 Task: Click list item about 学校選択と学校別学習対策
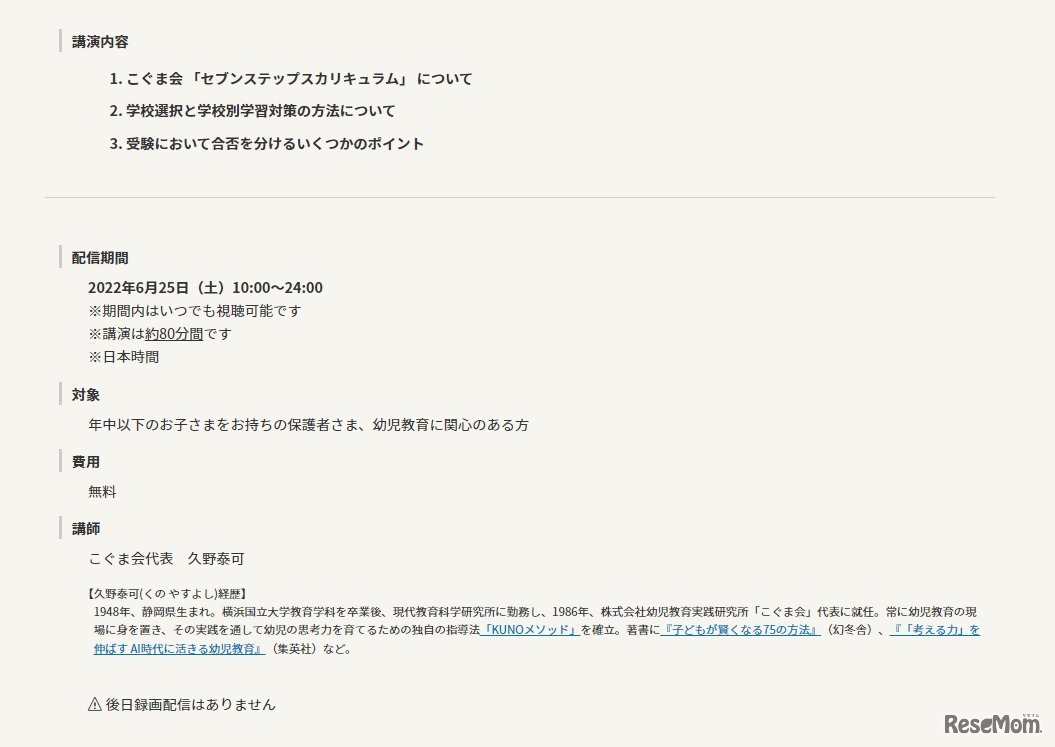click(x=265, y=110)
